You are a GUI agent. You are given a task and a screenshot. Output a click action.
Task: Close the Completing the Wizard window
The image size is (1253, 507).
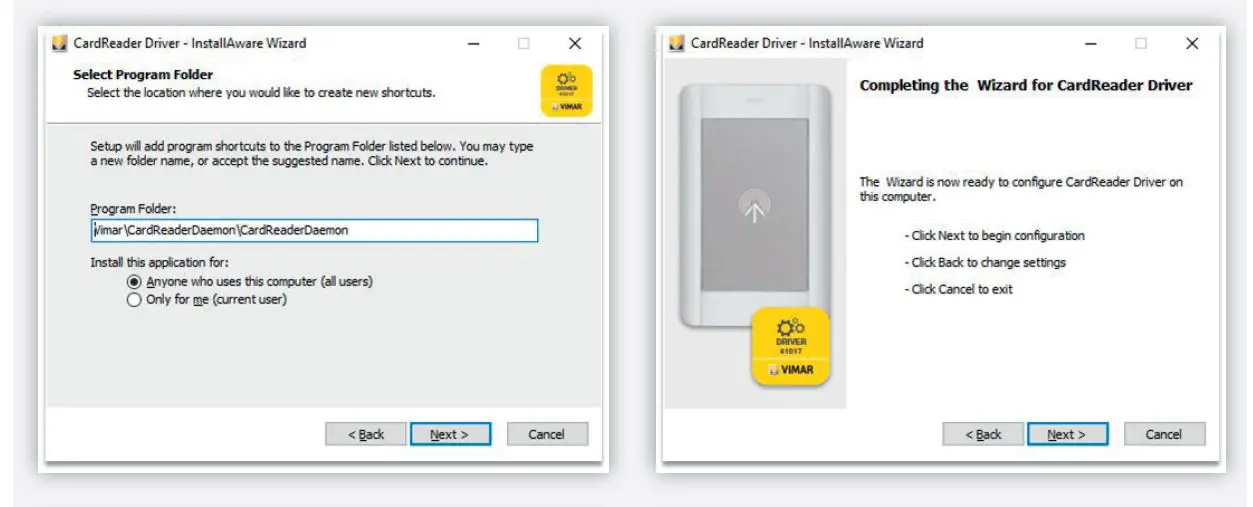[1191, 44]
